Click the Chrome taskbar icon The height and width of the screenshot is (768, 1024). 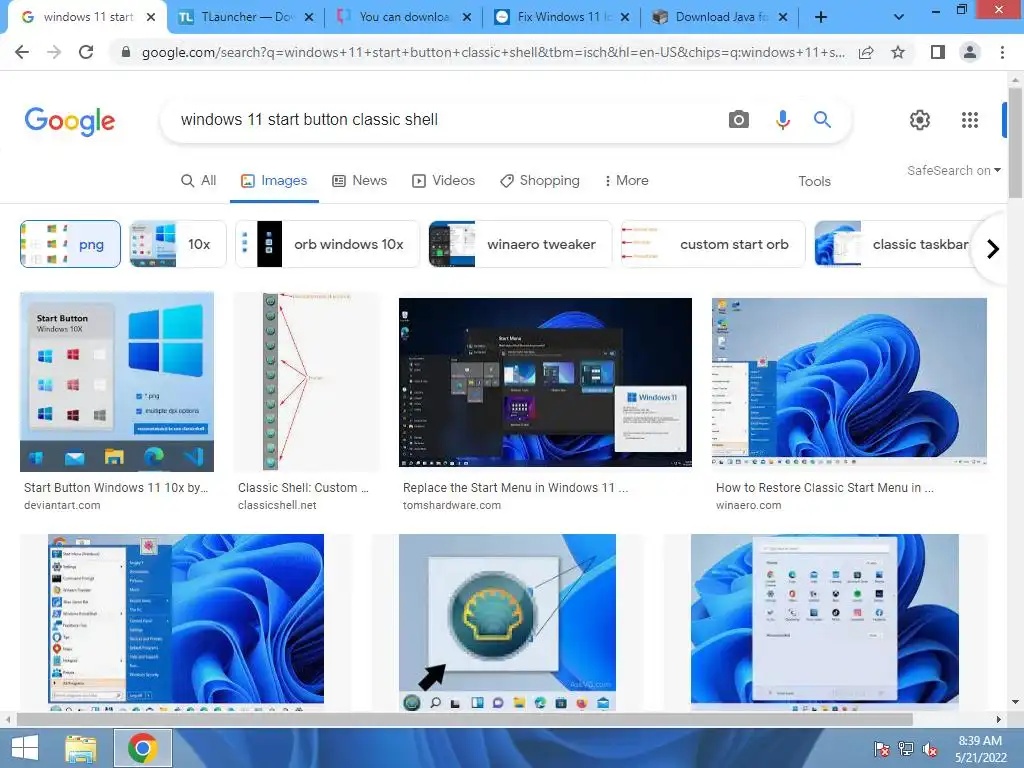coord(143,748)
